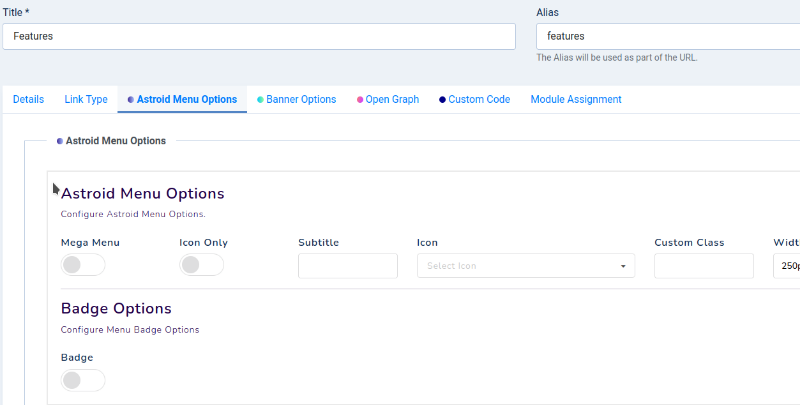Click the Mega Menu label
This screenshot has width=800, height=405.
90,243
